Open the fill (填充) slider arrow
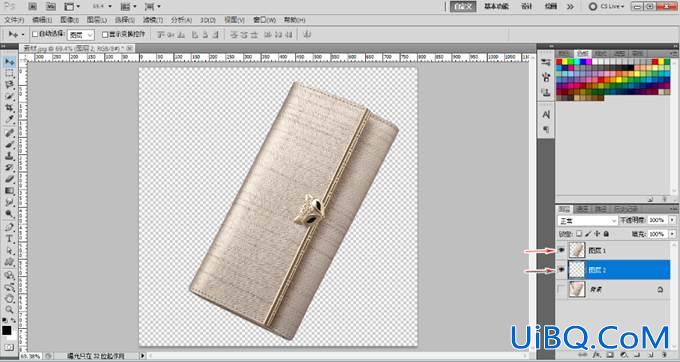The image size is (680, 362). [x=672, y=234]
